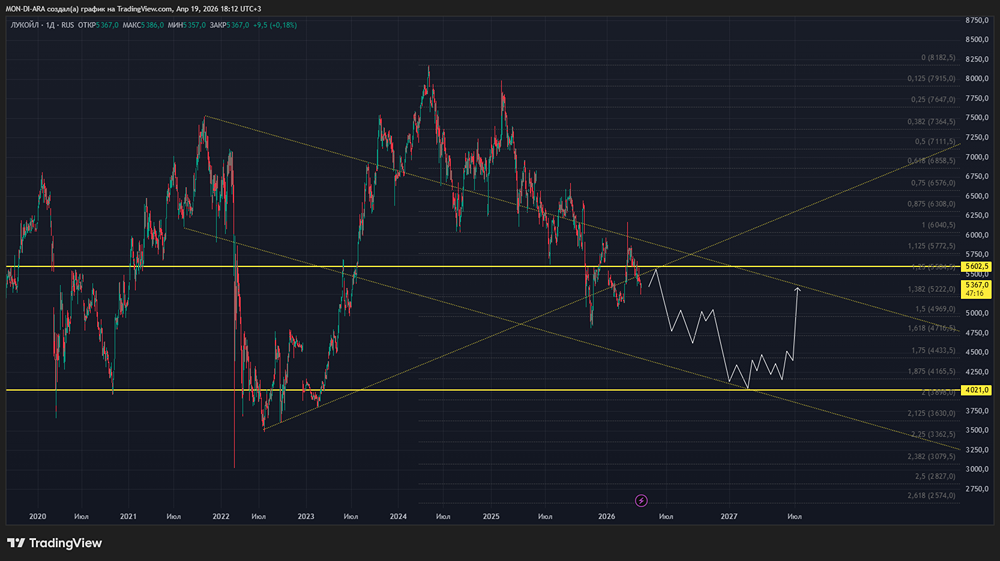Click the 1Д timeframe in the legend
Viewport: 1000px width, 561px height.
[56, 25]
